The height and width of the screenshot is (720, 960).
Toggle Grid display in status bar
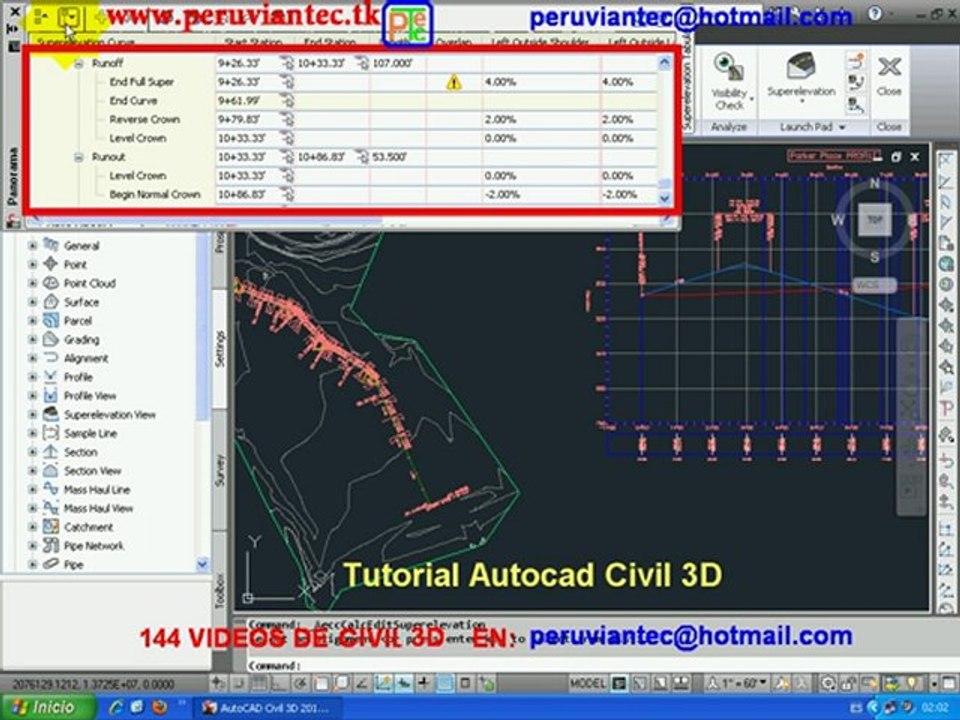click(x=260, y=683)
